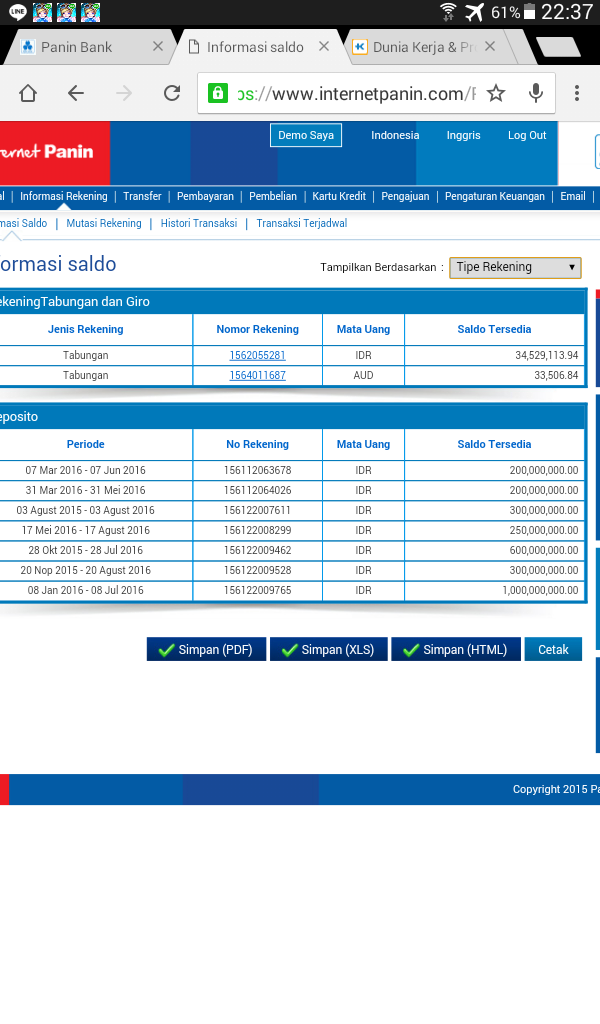Select balance 34,529,113.94
The height and width of the screenshot is (1024, 600).
[546, 355]
